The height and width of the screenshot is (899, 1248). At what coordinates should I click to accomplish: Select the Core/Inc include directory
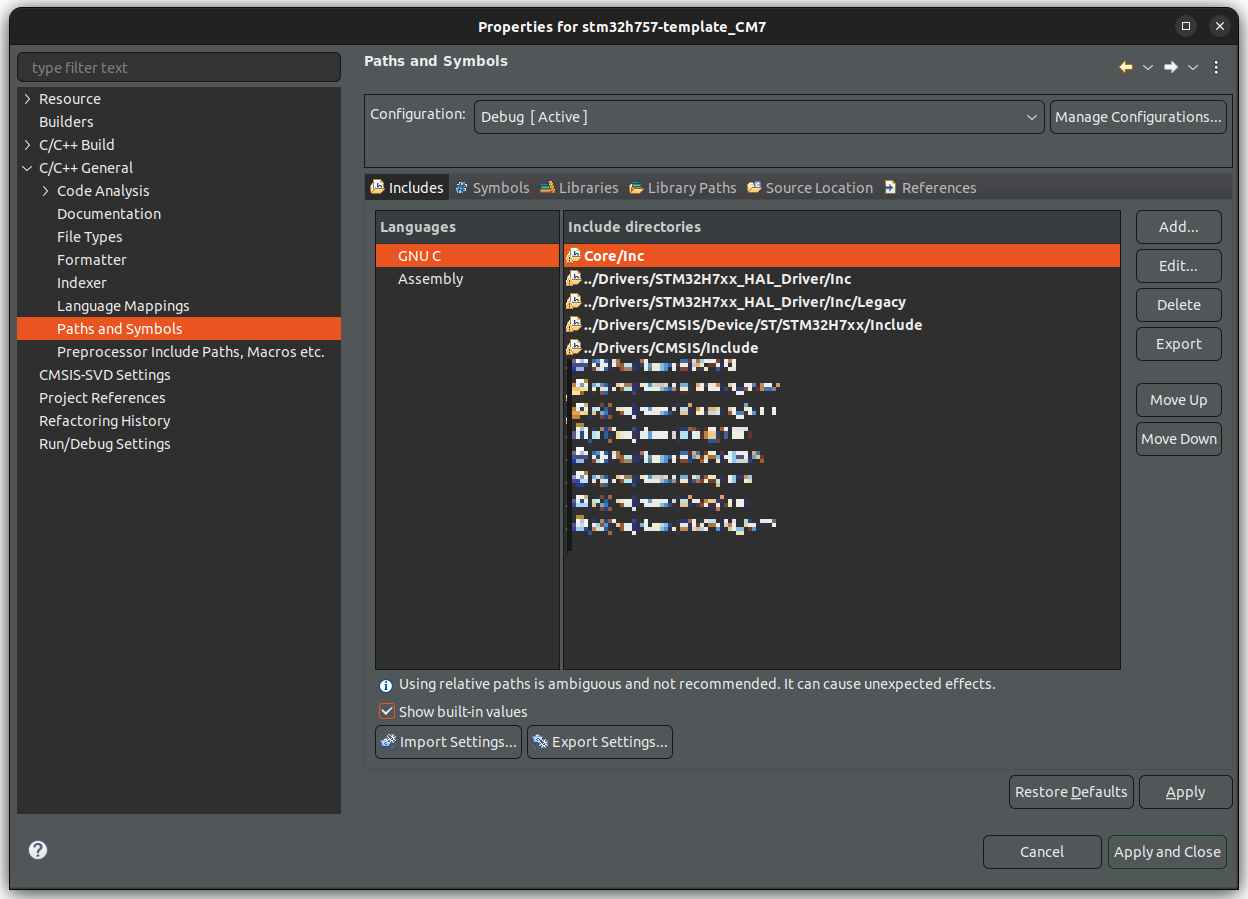(x=842, y=256)
